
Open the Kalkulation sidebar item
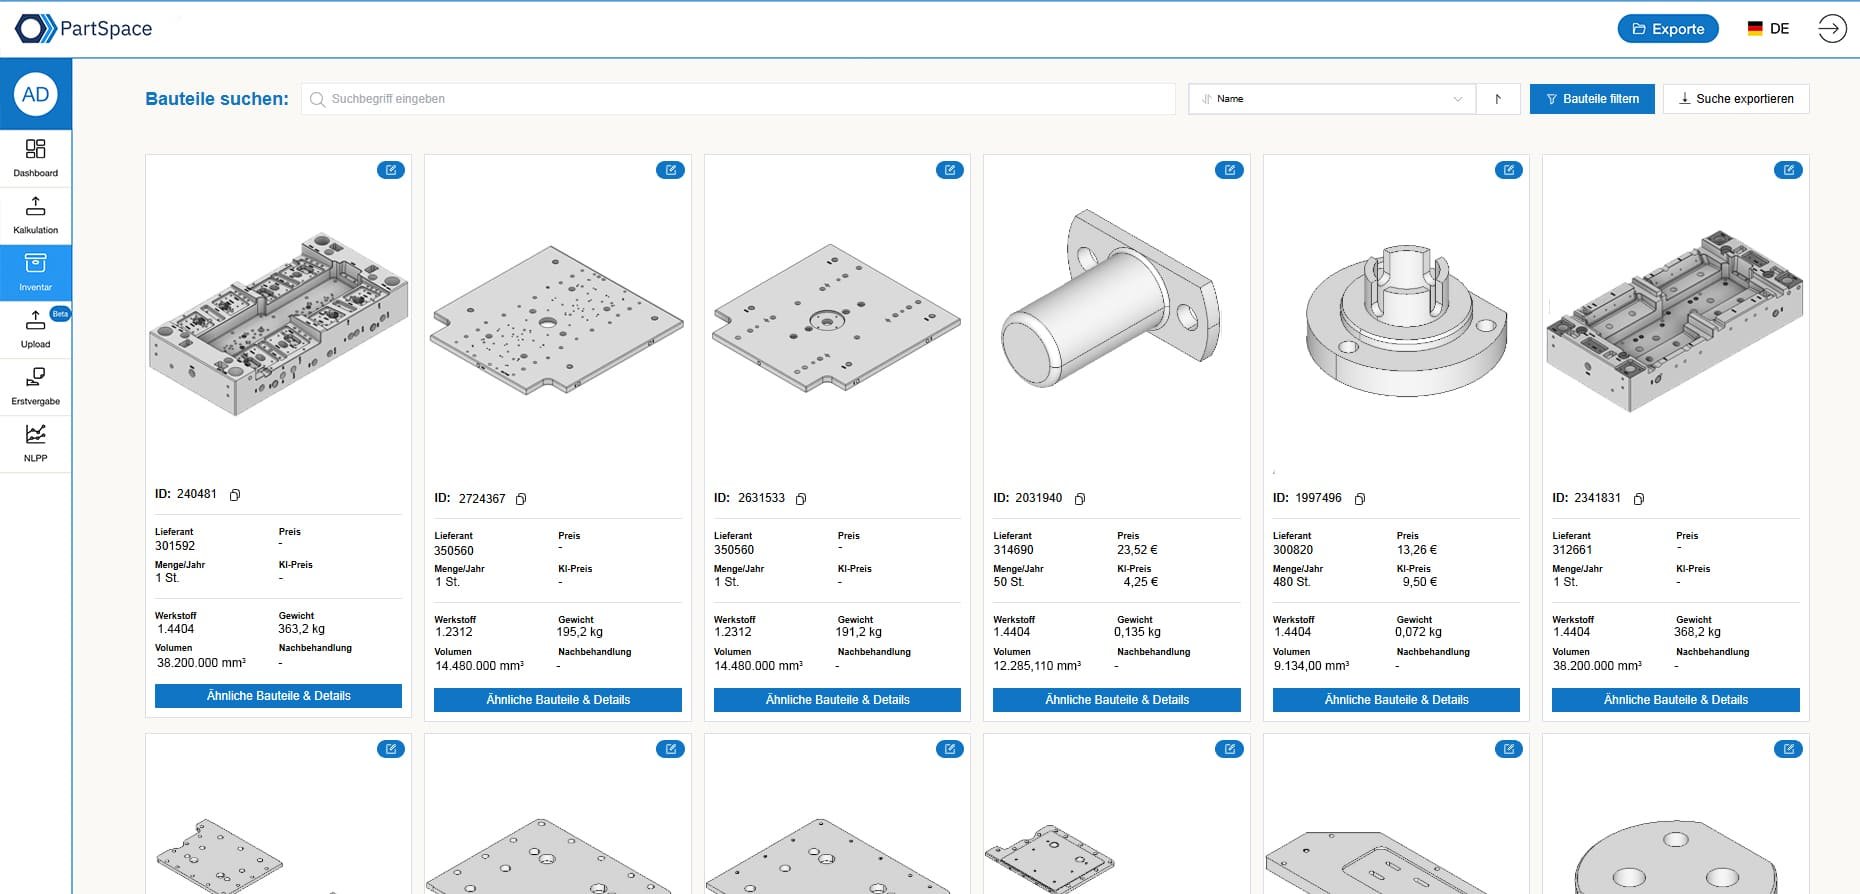coord(36,215)
